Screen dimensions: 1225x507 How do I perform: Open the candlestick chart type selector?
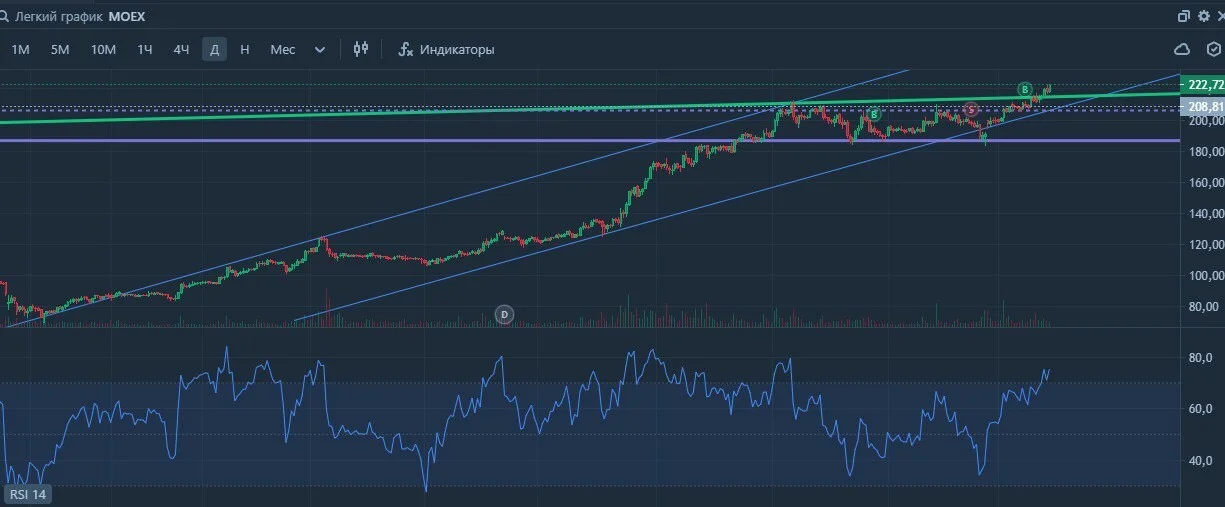[361, 49]
